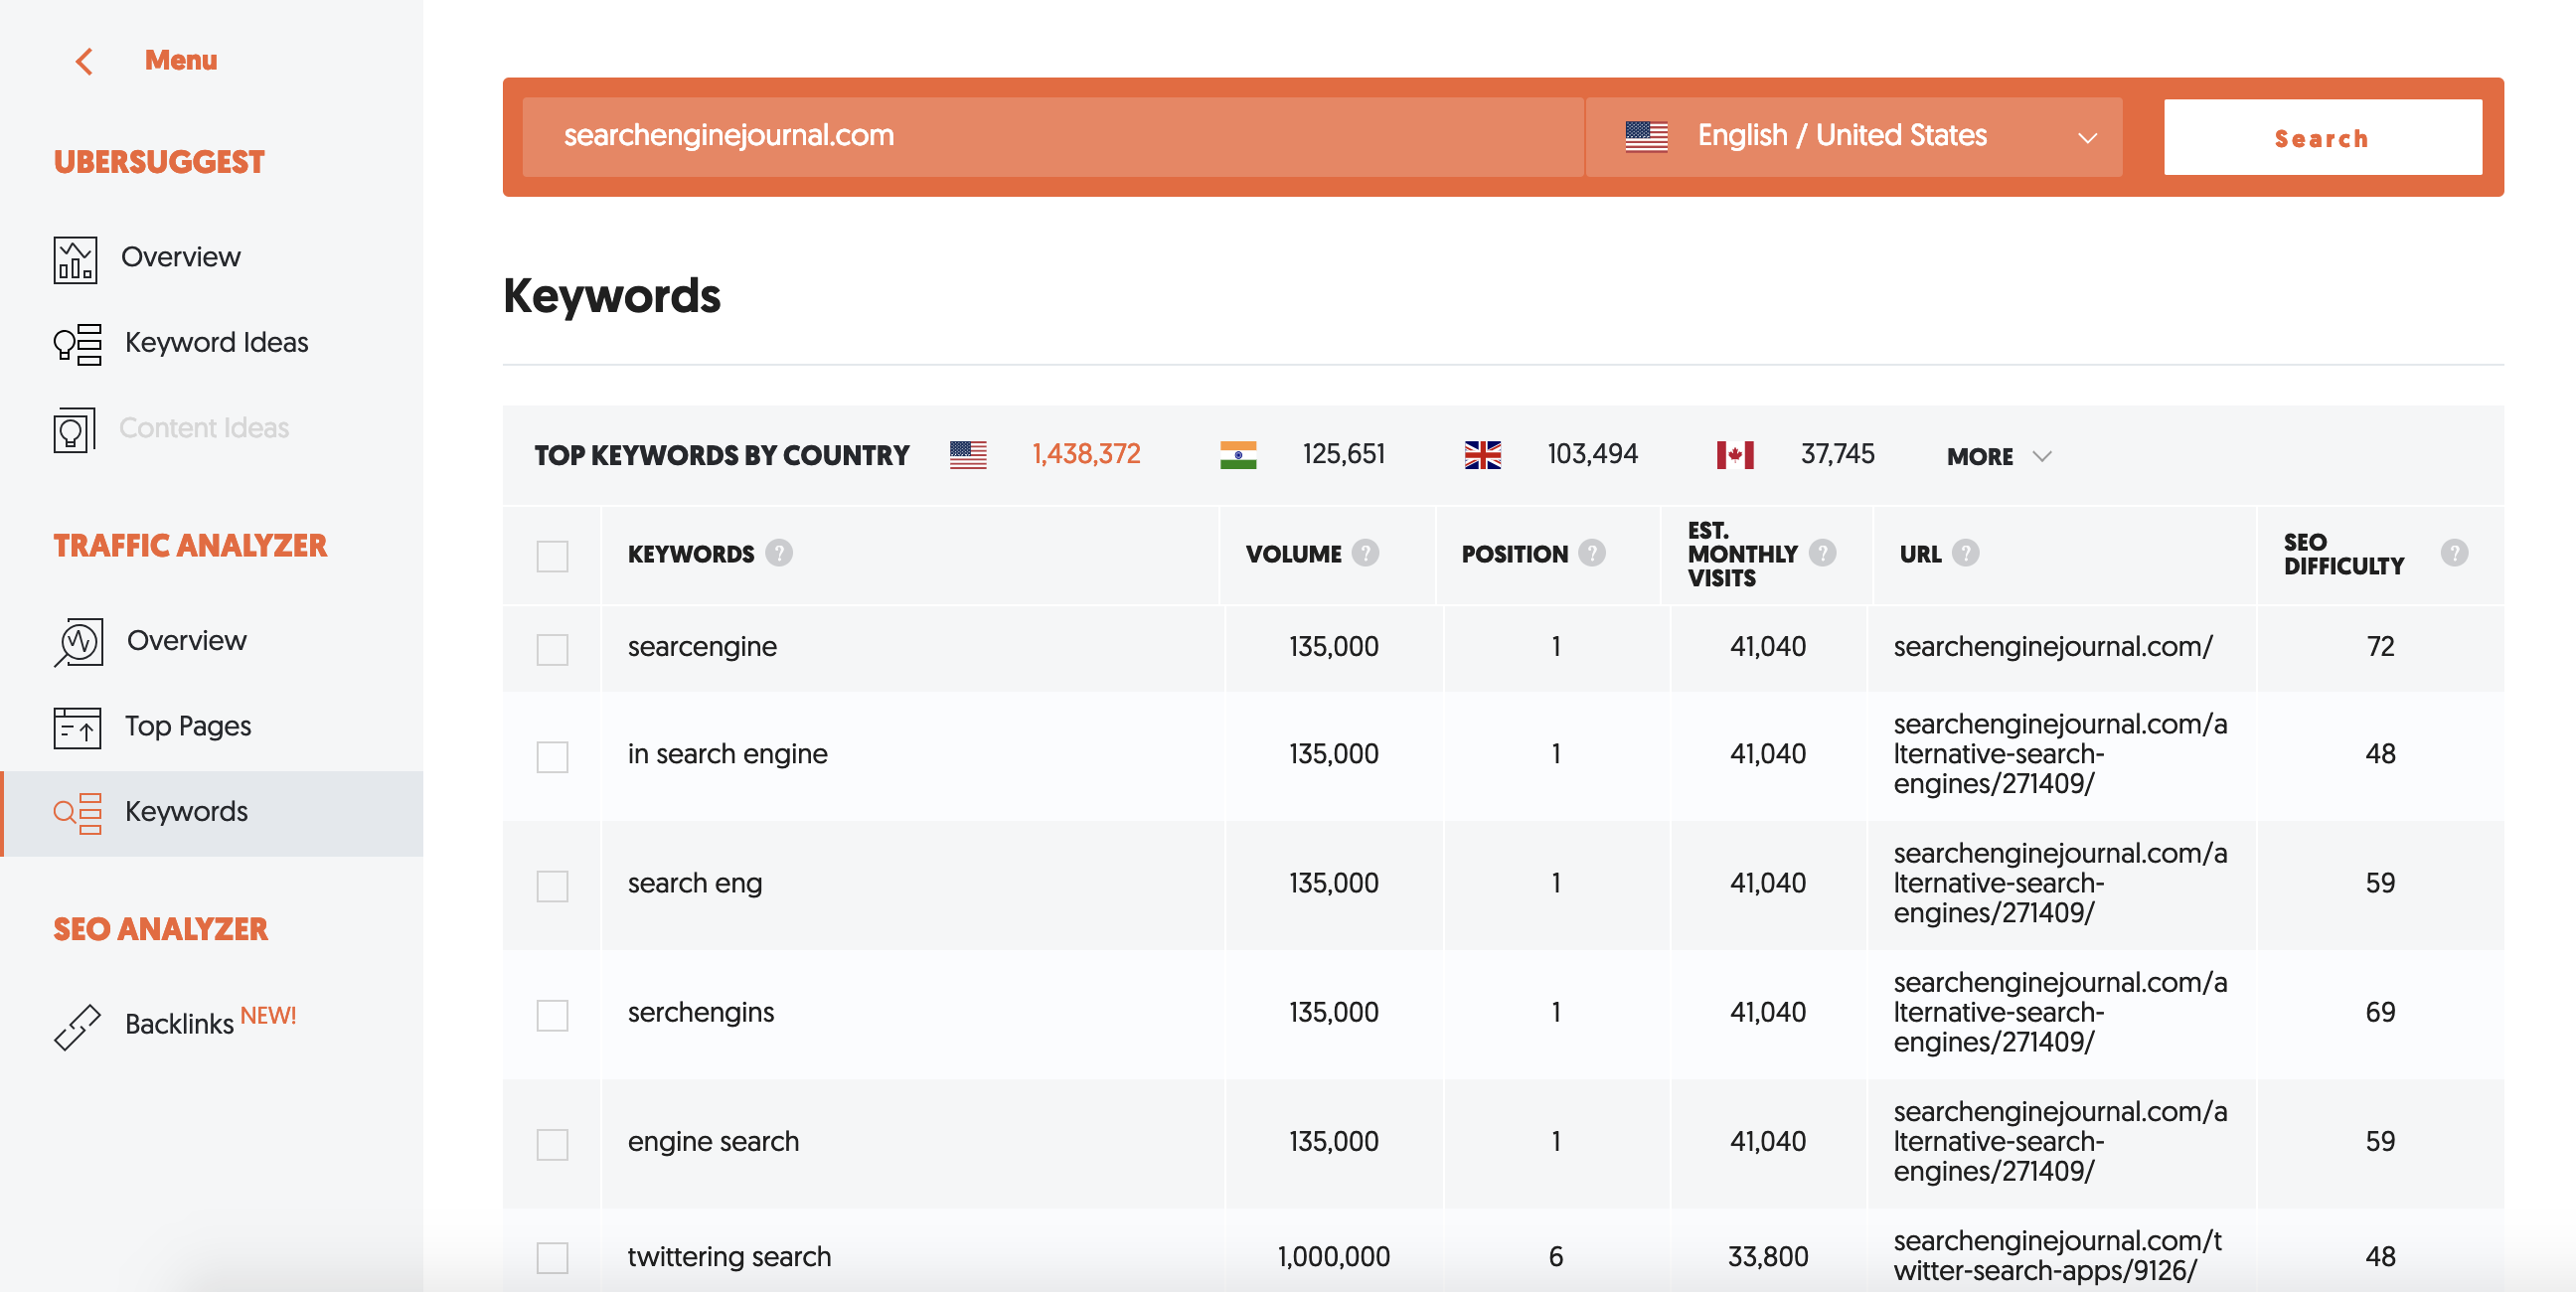The width and height of the screenshot is (2576, 1292).
Task: Click the Top Pages icon
Action: pyautogui.click(x=77, y=727)
